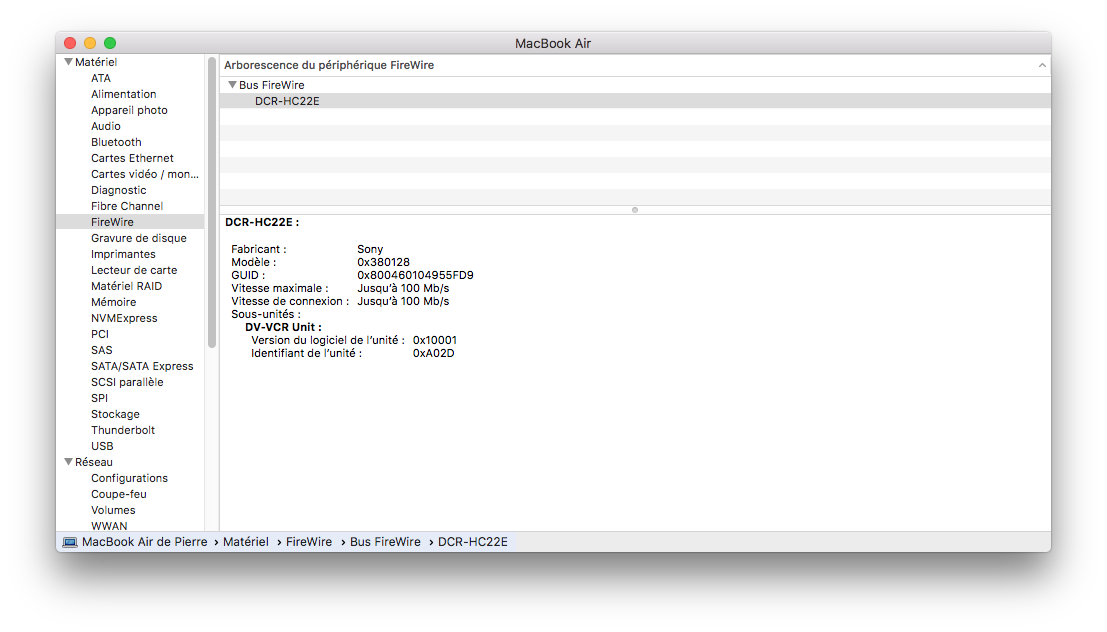Click the Matériel section label

96,62
